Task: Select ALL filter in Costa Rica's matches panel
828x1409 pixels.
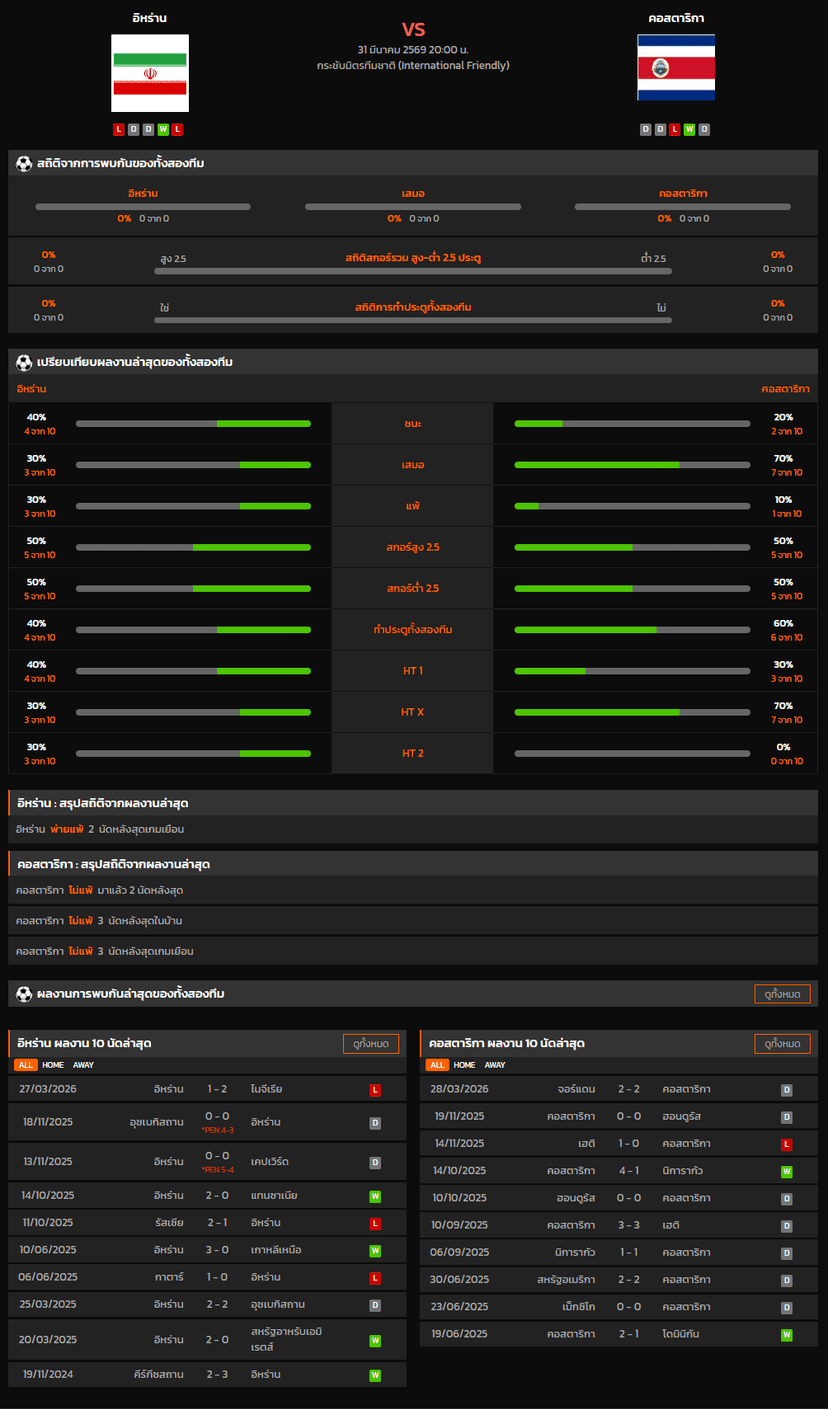Action: click(x=437, y=1065)
